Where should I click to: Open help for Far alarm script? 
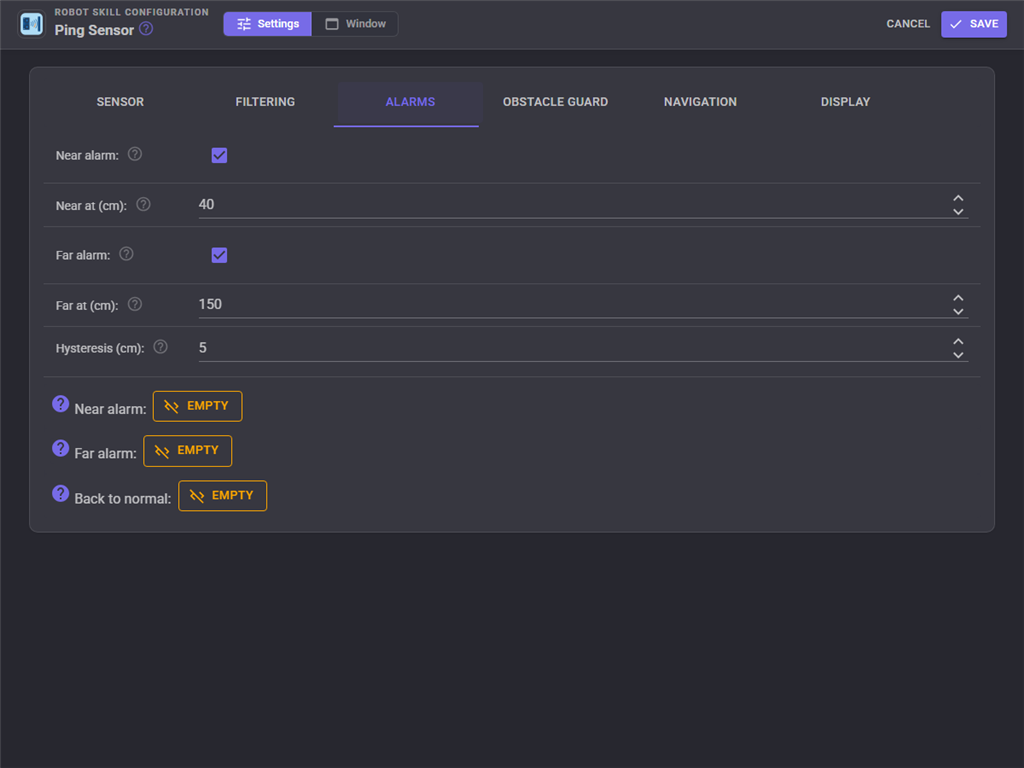tap(60, 449)
